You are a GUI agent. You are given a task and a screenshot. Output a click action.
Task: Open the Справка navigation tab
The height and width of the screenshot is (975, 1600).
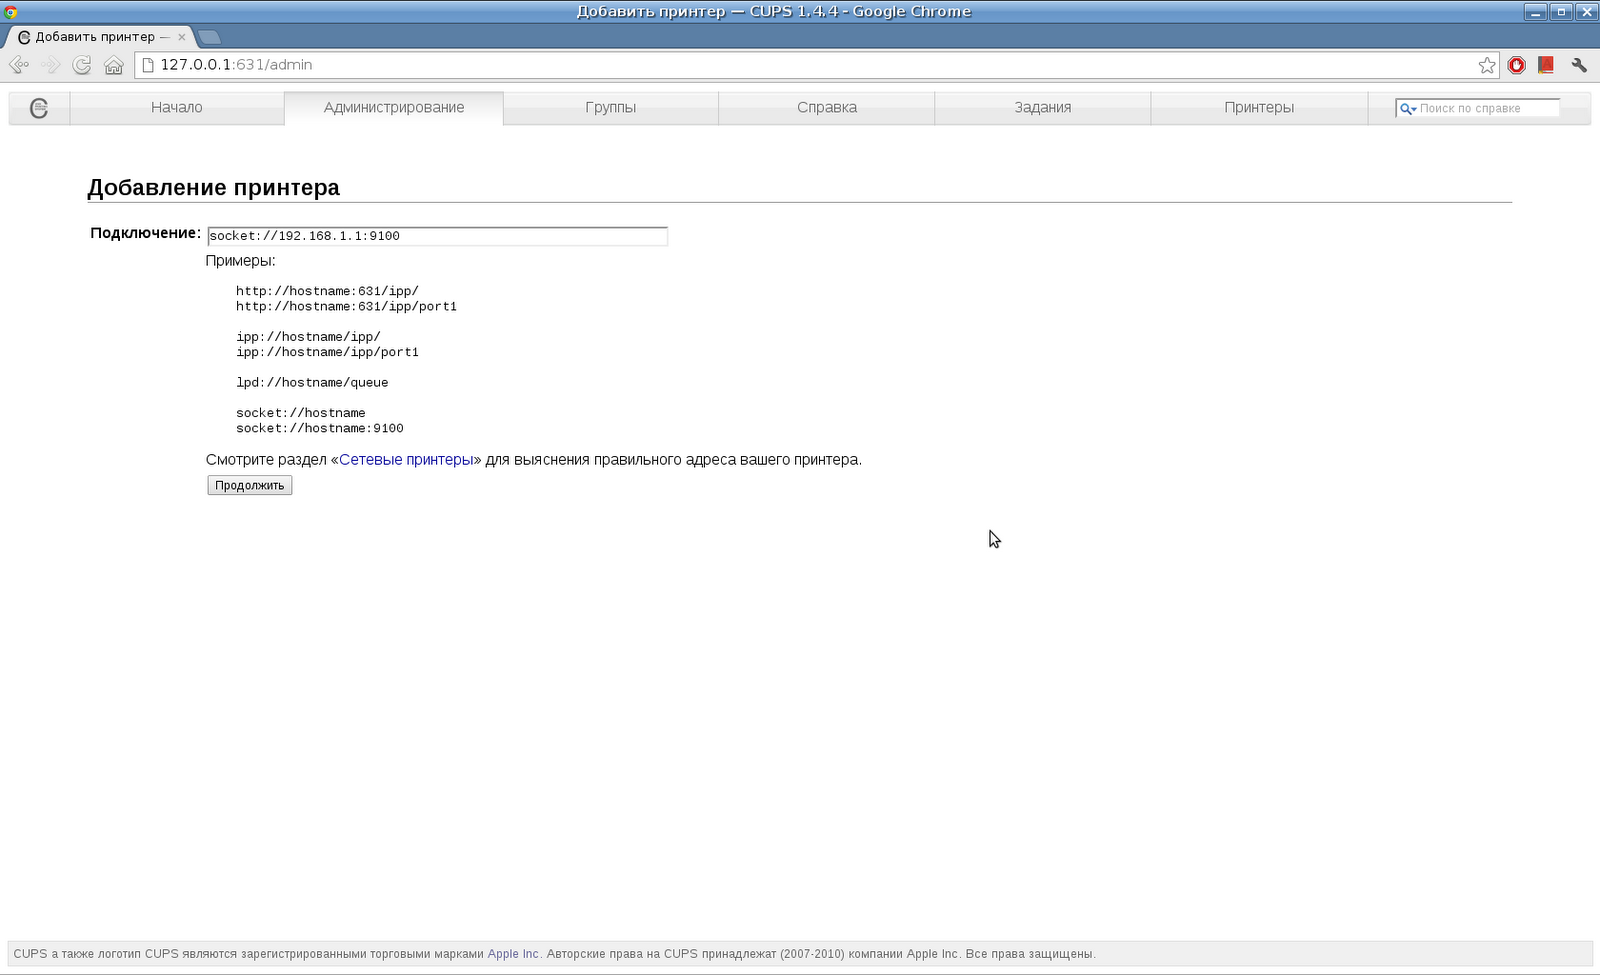click(827, 108)
